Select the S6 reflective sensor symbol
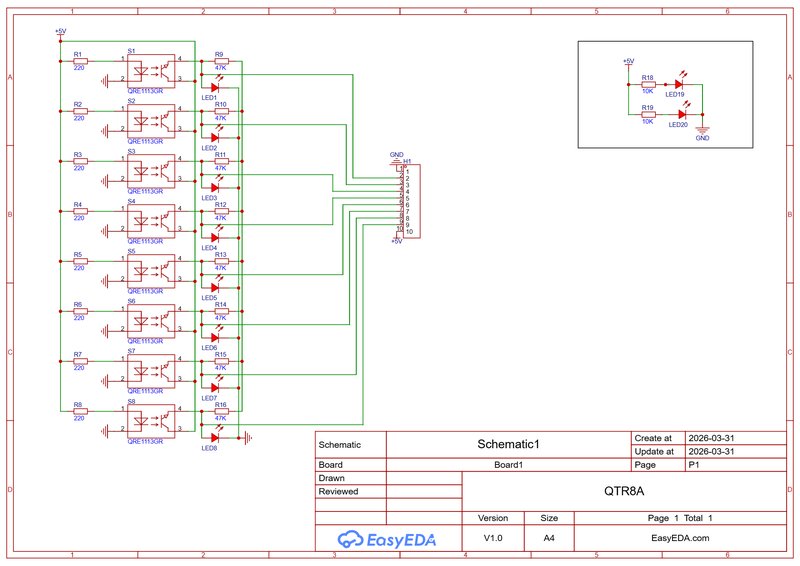Screen dimensions: 800x566 pos(151,321)
